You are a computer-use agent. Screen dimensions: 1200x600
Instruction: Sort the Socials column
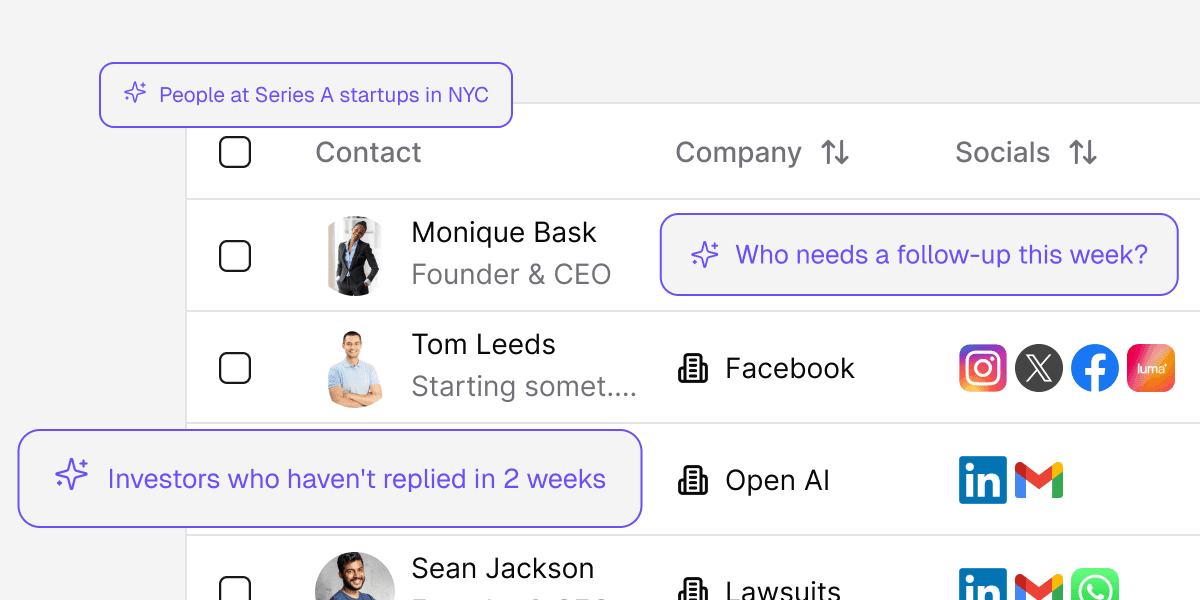(1082, 153)
